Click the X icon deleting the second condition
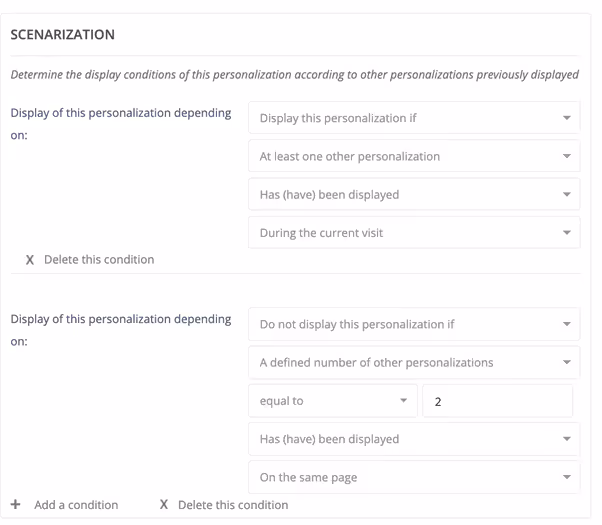 [163, 505]
